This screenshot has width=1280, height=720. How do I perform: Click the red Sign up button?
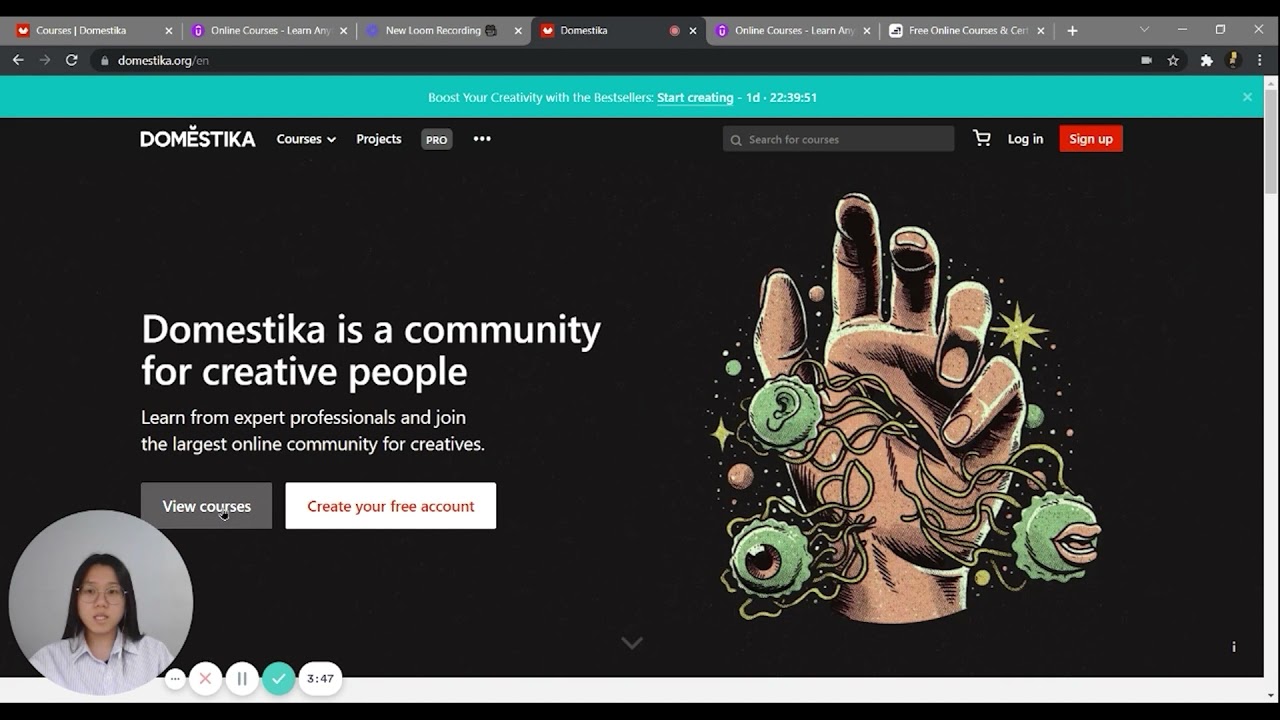coord(1091,139)
